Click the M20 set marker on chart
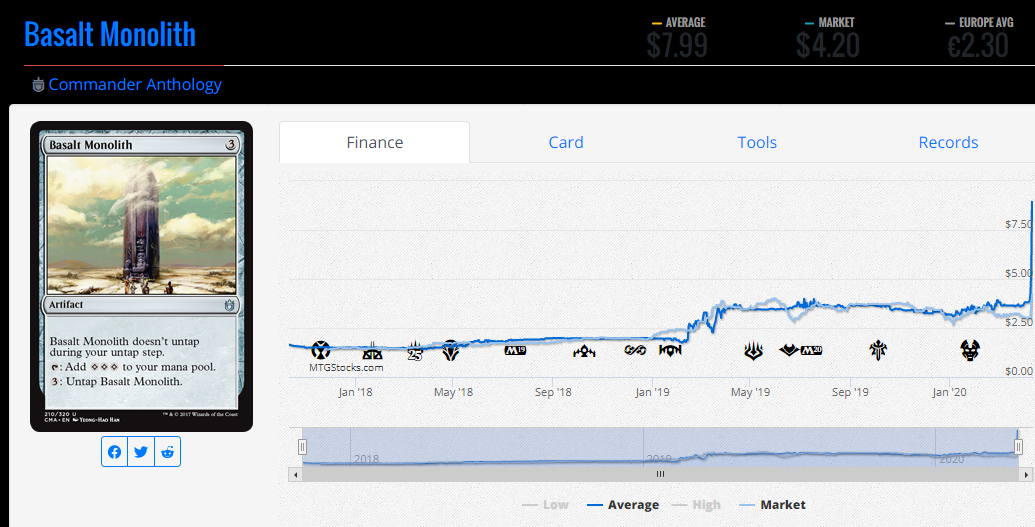1035x527 pixels. coord(811,350)
